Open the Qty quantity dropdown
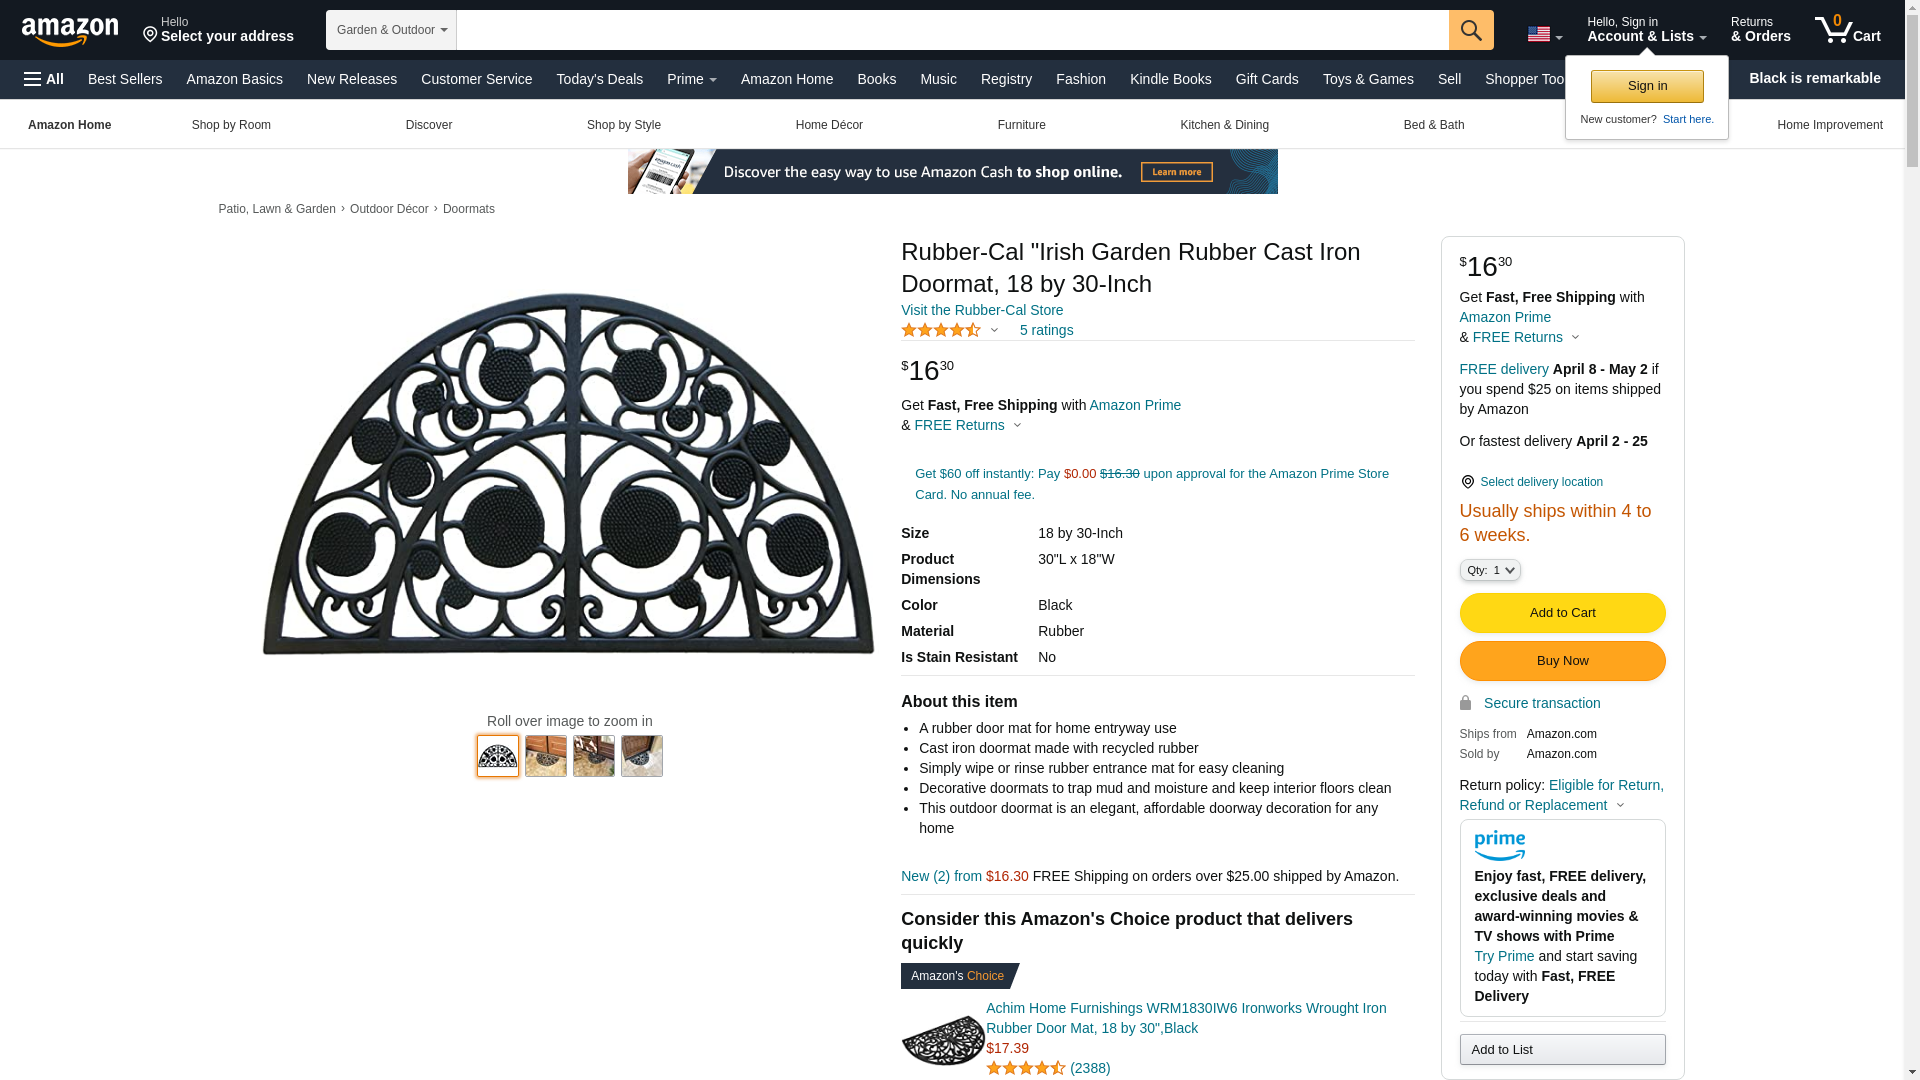1920x1080 pixels. coord(1490,570)
